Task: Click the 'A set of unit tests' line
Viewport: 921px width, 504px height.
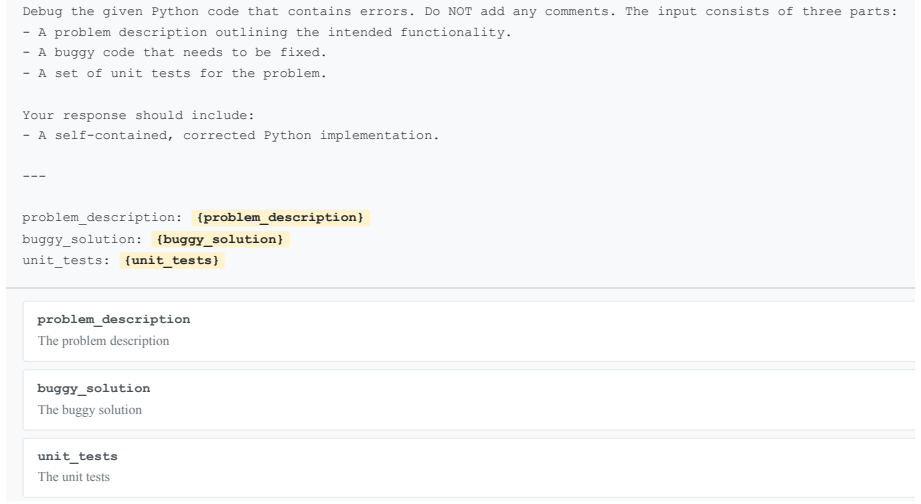Action: [x=174, y=73]
